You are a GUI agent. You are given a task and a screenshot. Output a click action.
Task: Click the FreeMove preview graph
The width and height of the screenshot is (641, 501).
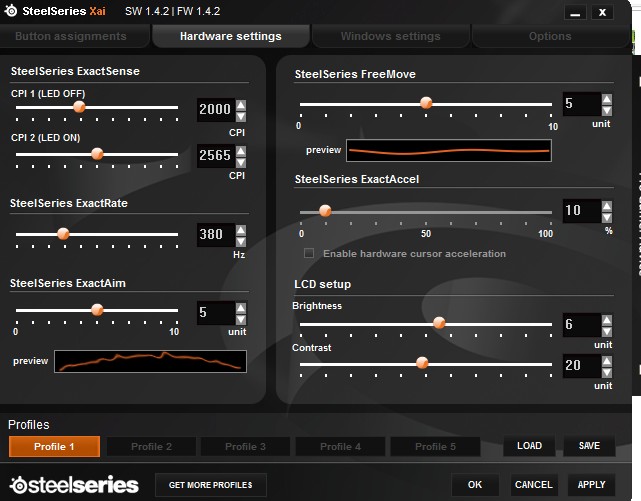(449, 150)
